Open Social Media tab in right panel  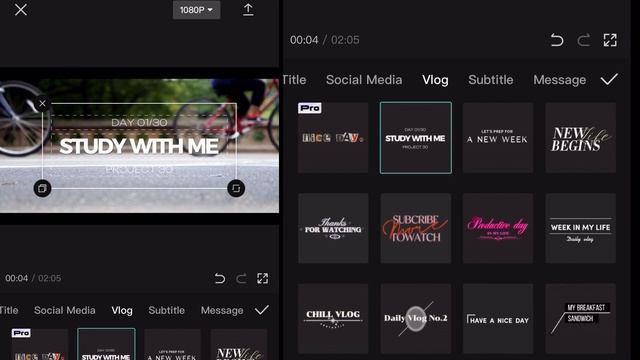[x=364, y=80]
